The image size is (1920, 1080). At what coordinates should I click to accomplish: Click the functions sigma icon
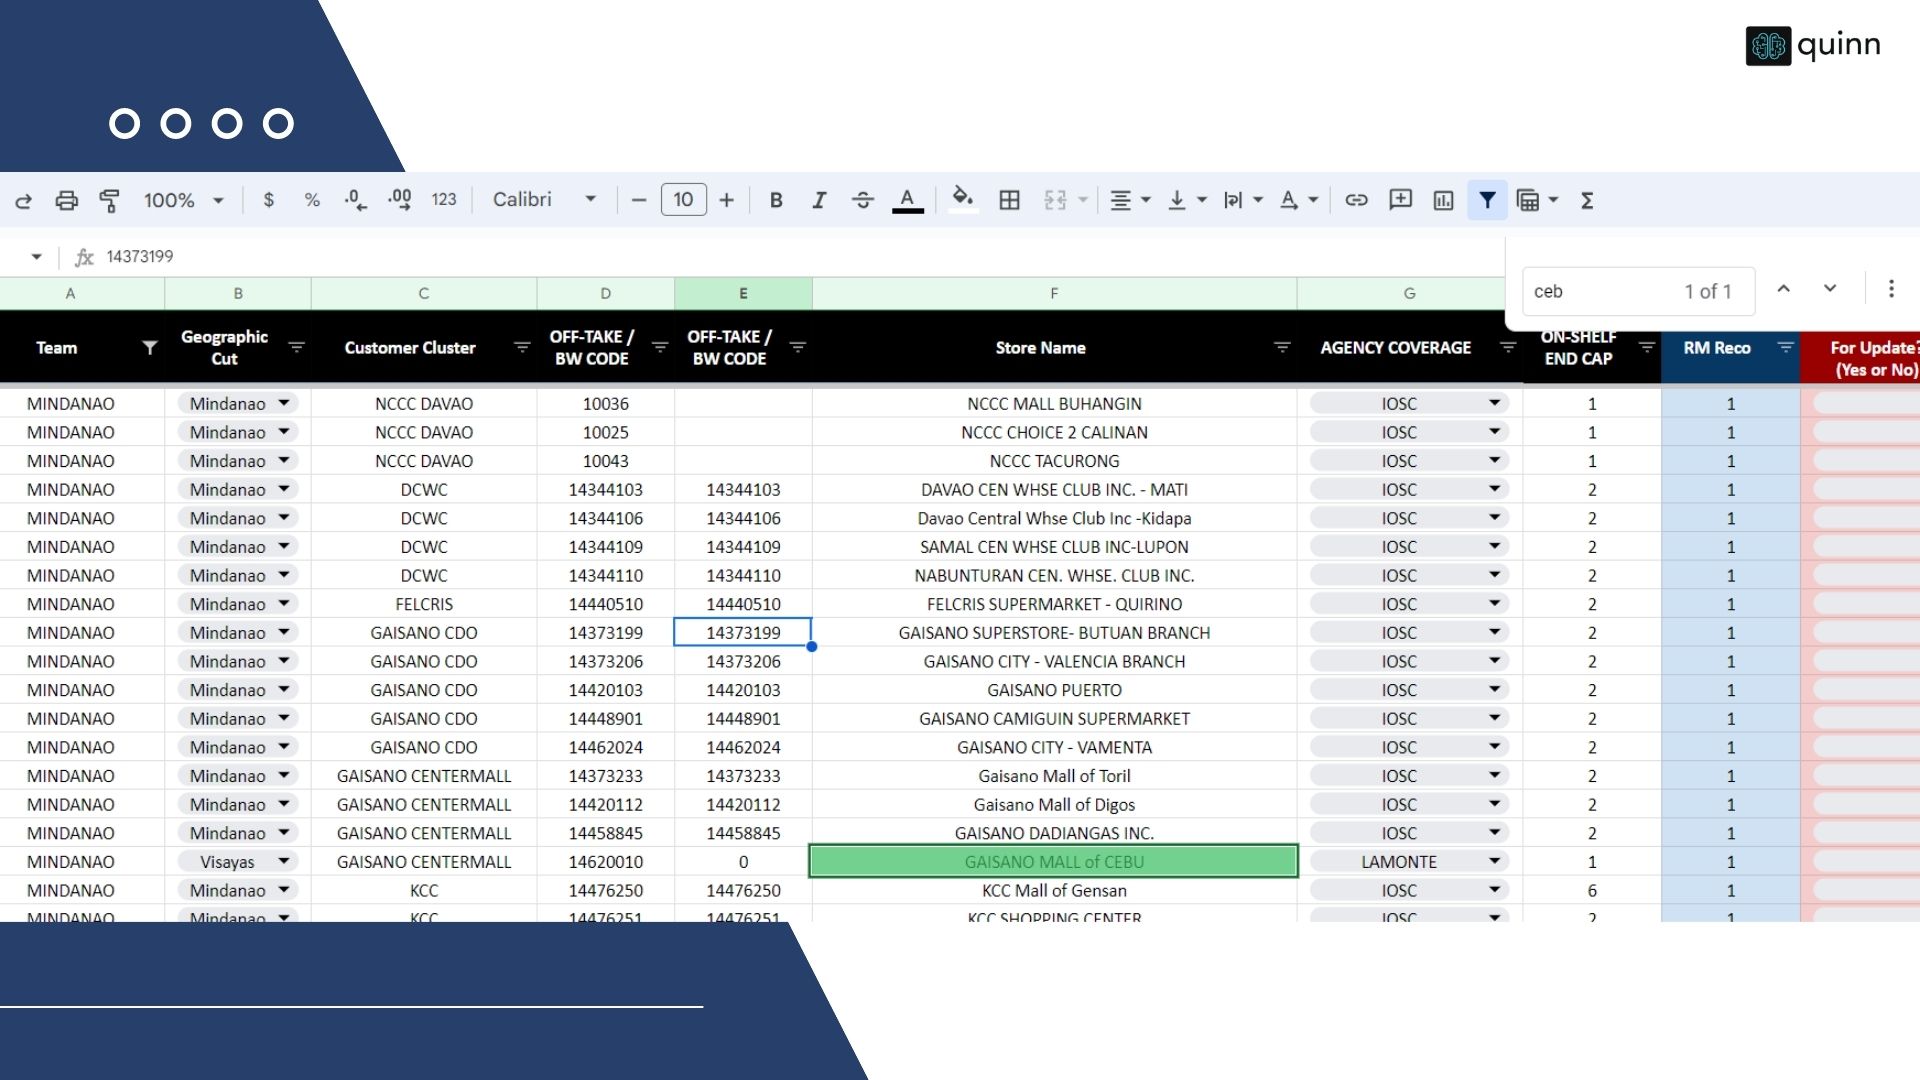[1587, 200]
